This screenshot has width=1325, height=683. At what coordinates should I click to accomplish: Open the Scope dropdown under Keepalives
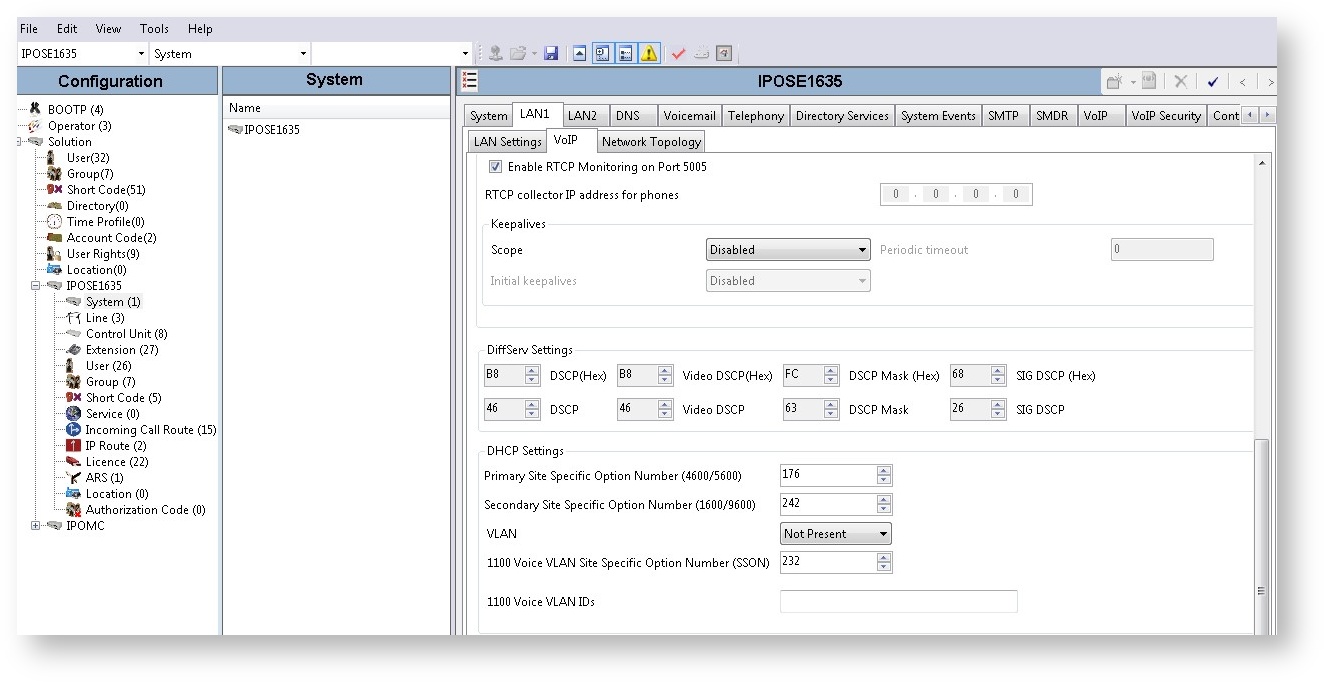tap(863, 249)
